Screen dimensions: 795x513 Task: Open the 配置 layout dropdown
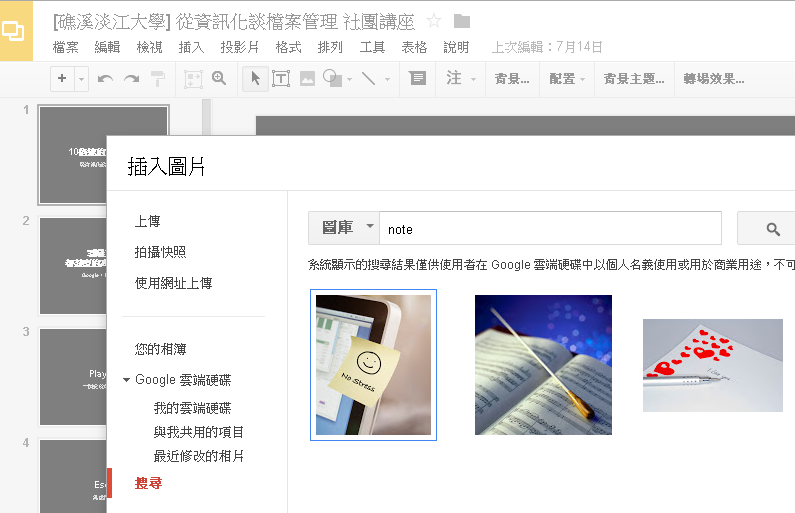567,79
